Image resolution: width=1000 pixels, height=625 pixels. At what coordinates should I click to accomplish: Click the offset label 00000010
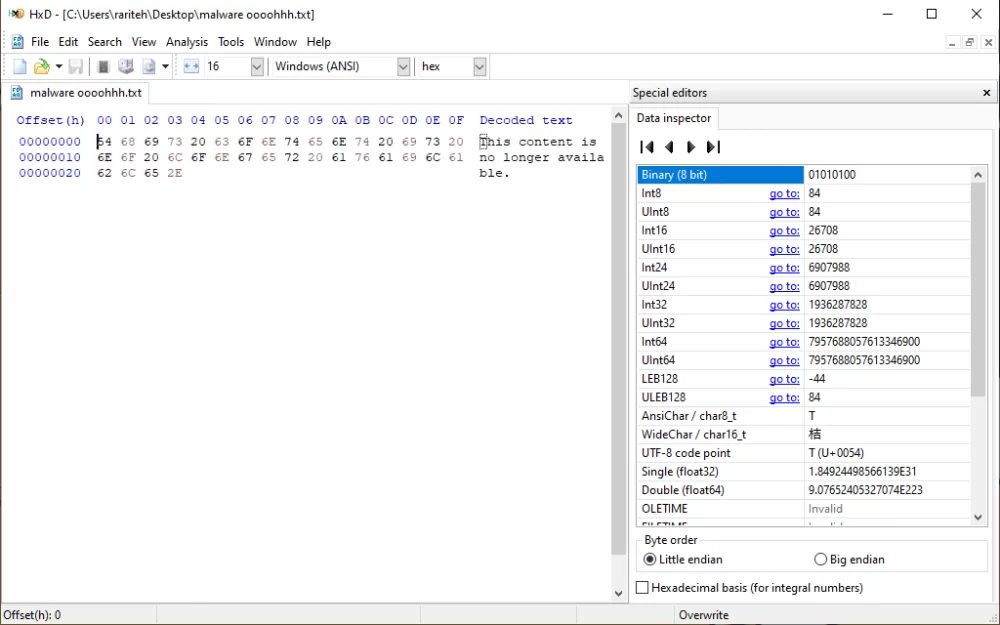(50, 158)
